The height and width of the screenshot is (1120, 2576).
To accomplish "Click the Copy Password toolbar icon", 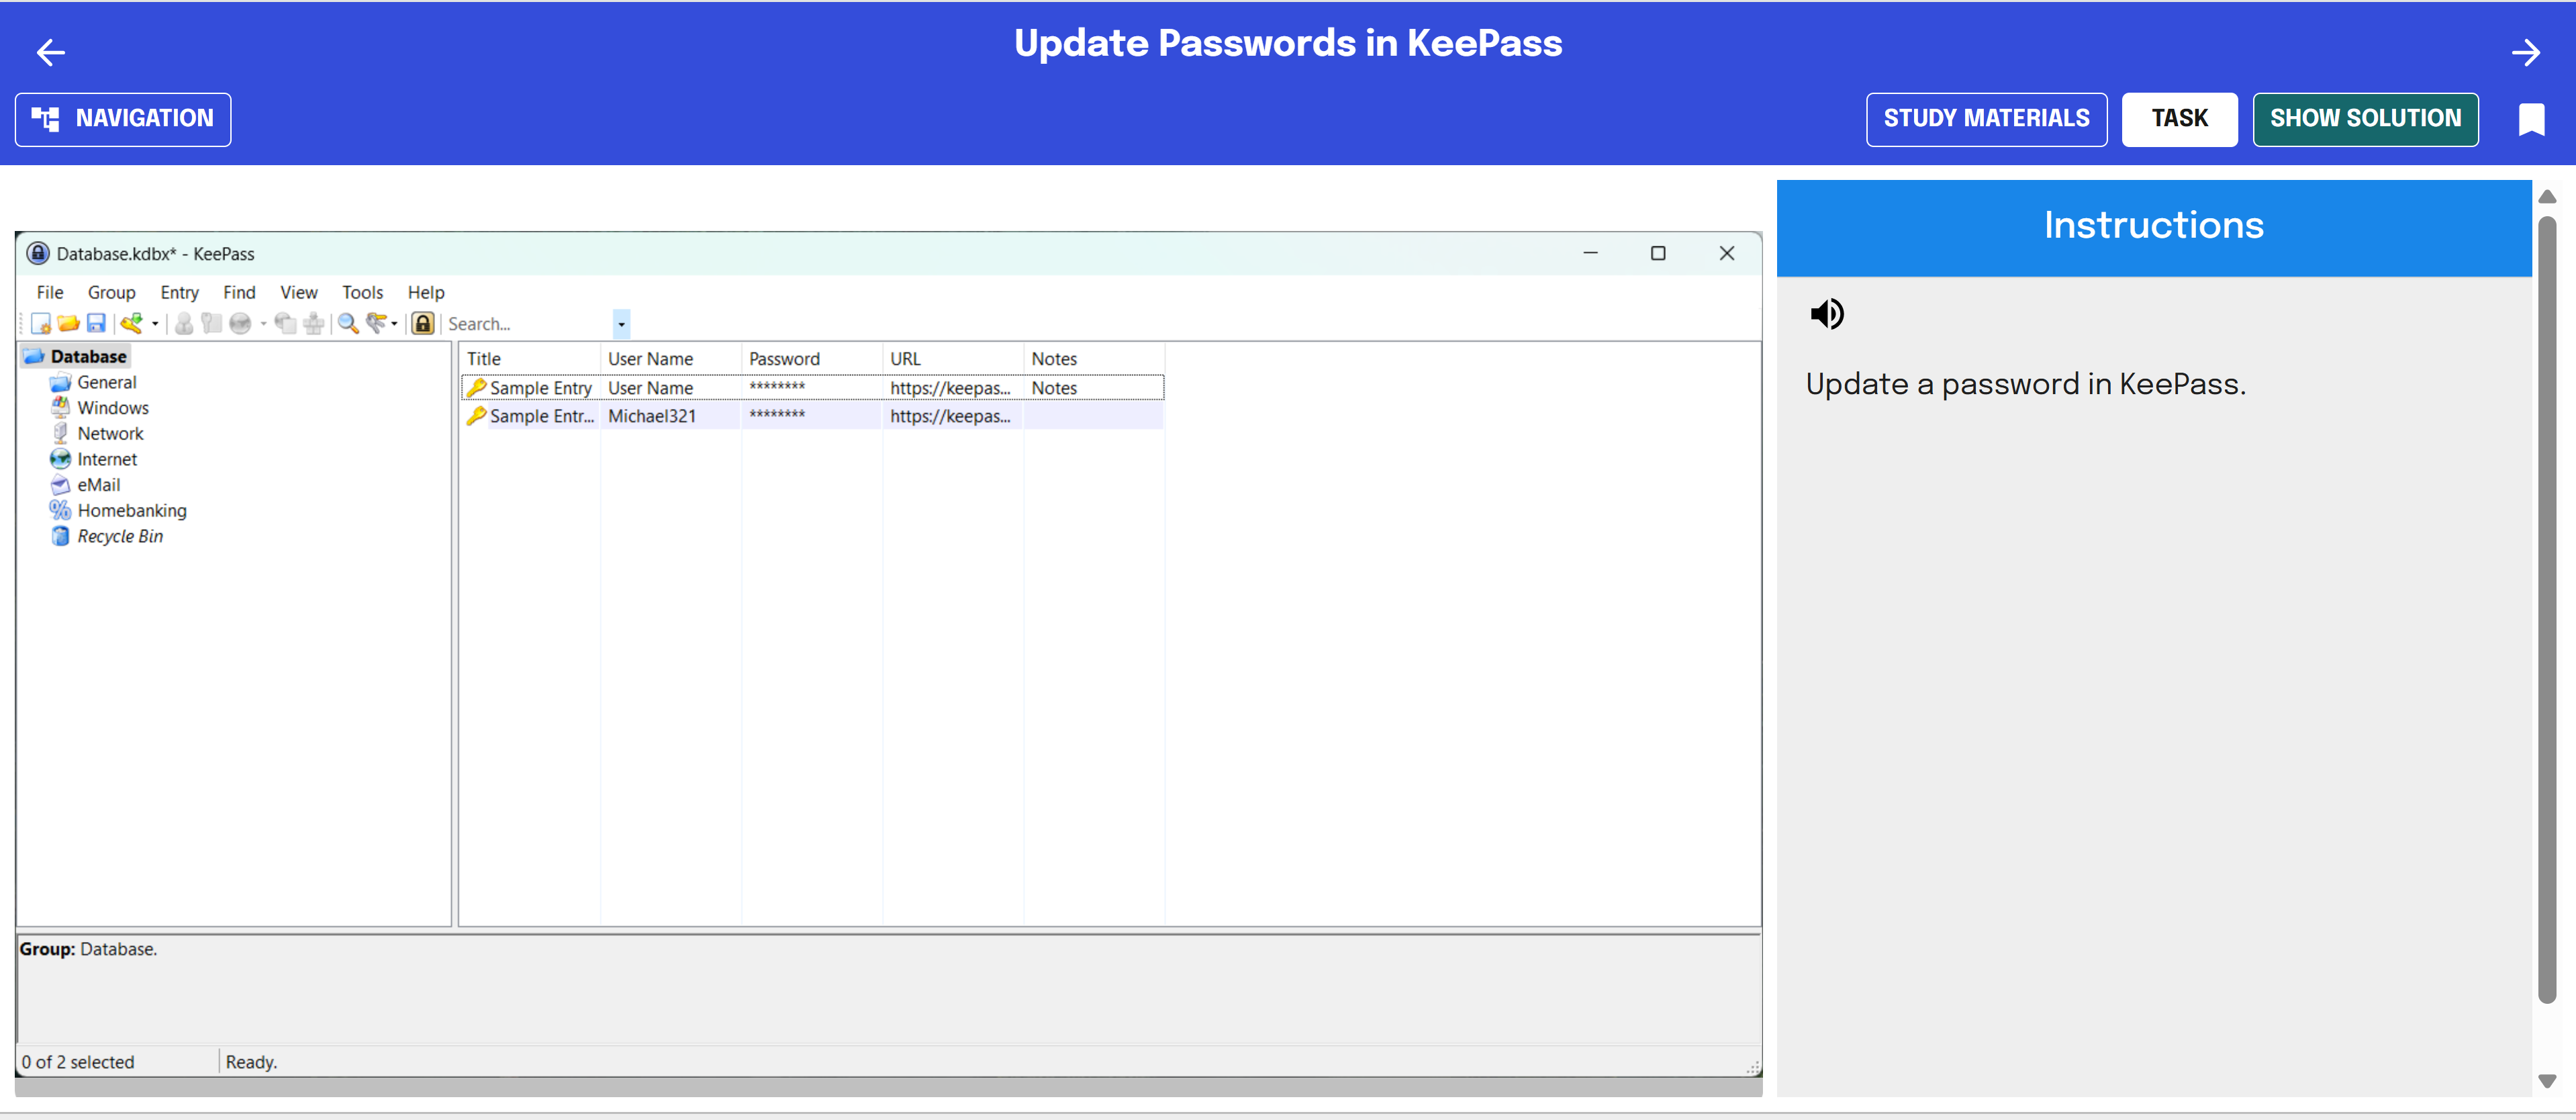I will coord(212,323).
